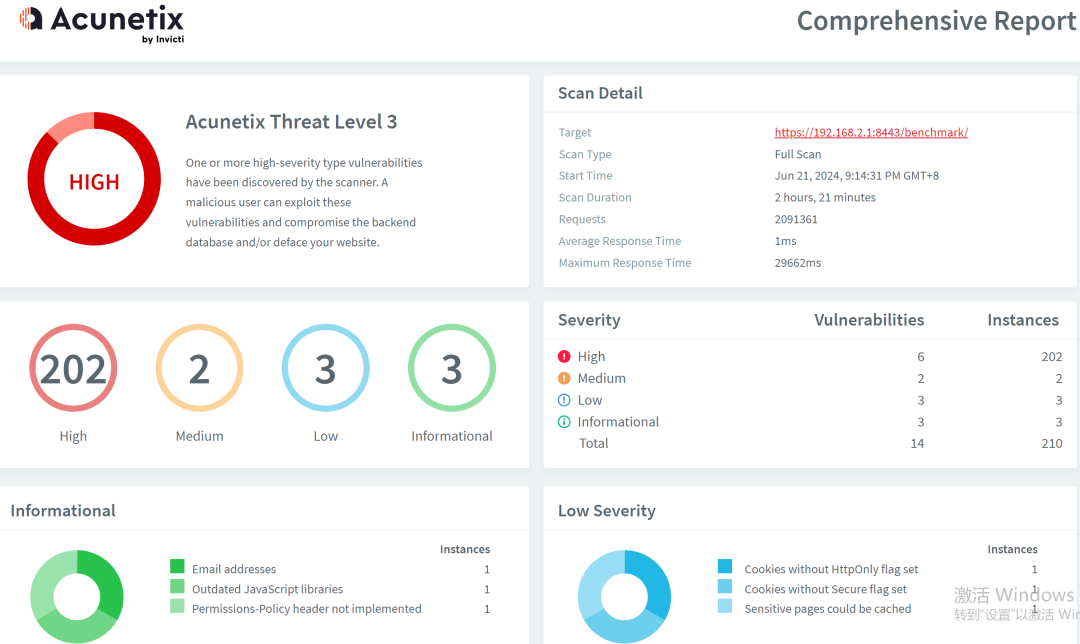Screen dimensions: 1080x644
Task: Open the target URL https://192.168.2.1:8443/benchmark/
Action: (x=871, y=132)
